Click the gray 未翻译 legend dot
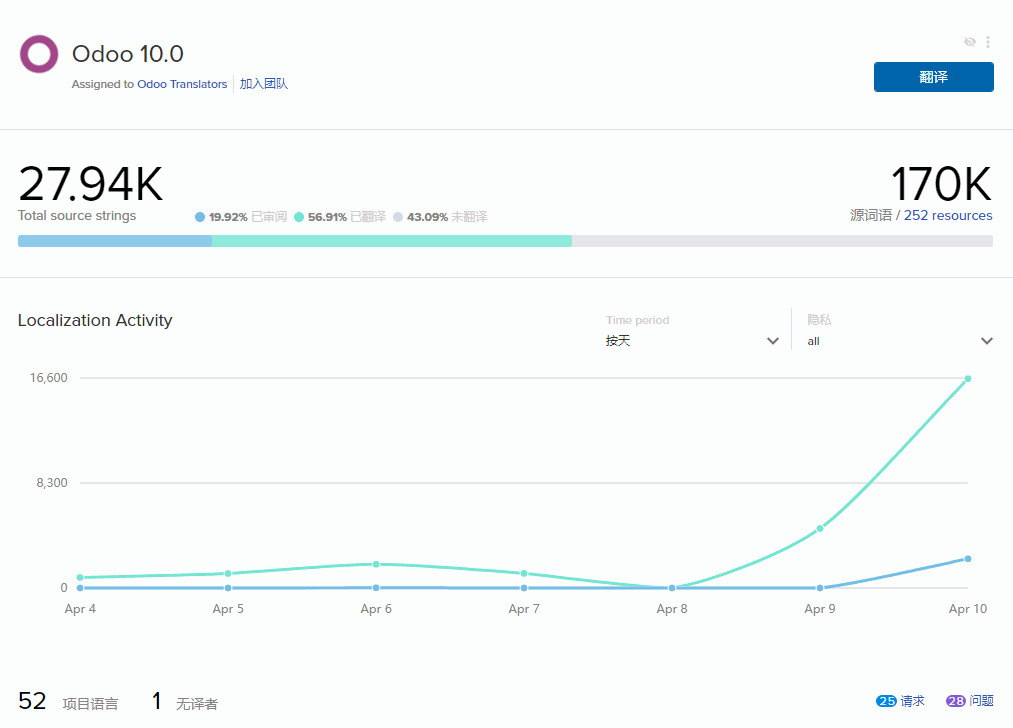This screenshot has width=1013, height=728. (x=398, y=217)
